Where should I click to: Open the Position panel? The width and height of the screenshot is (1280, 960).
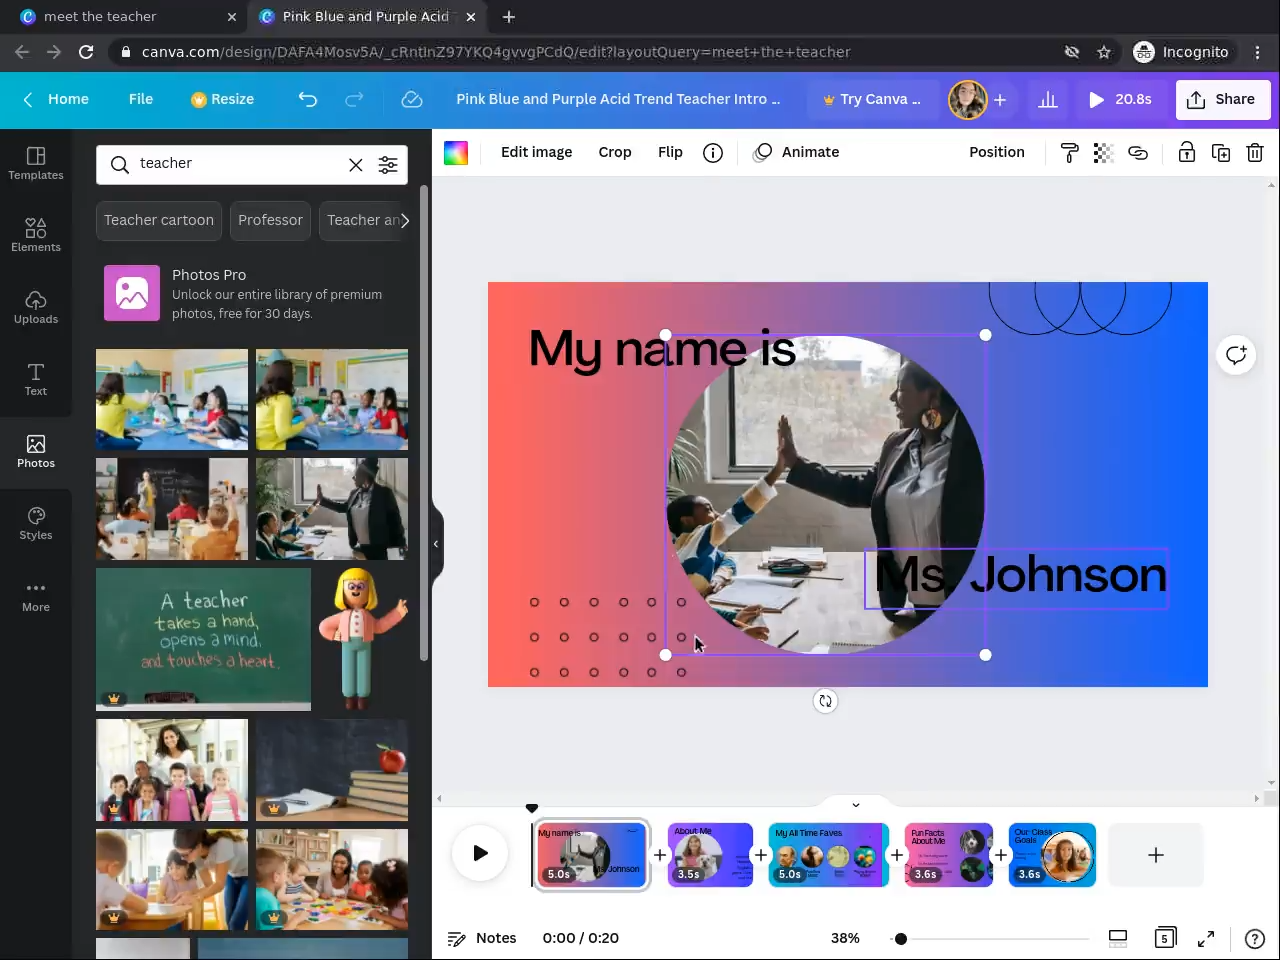pos(997,152)
